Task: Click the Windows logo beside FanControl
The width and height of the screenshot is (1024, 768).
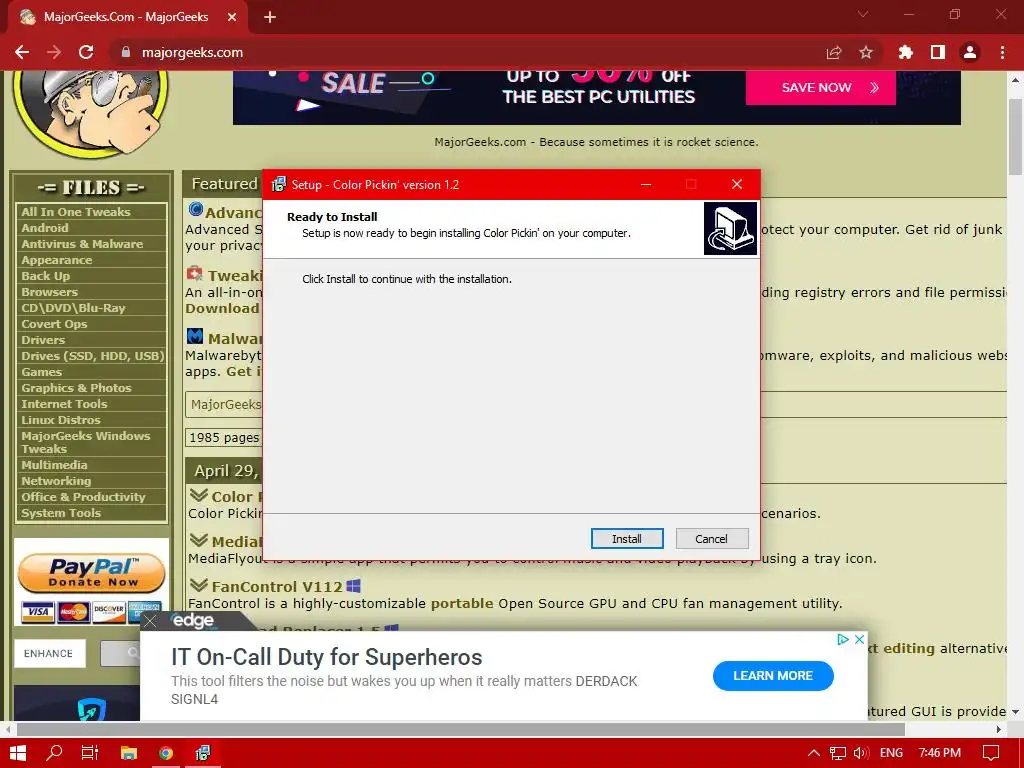Action: tap(353, 586)
